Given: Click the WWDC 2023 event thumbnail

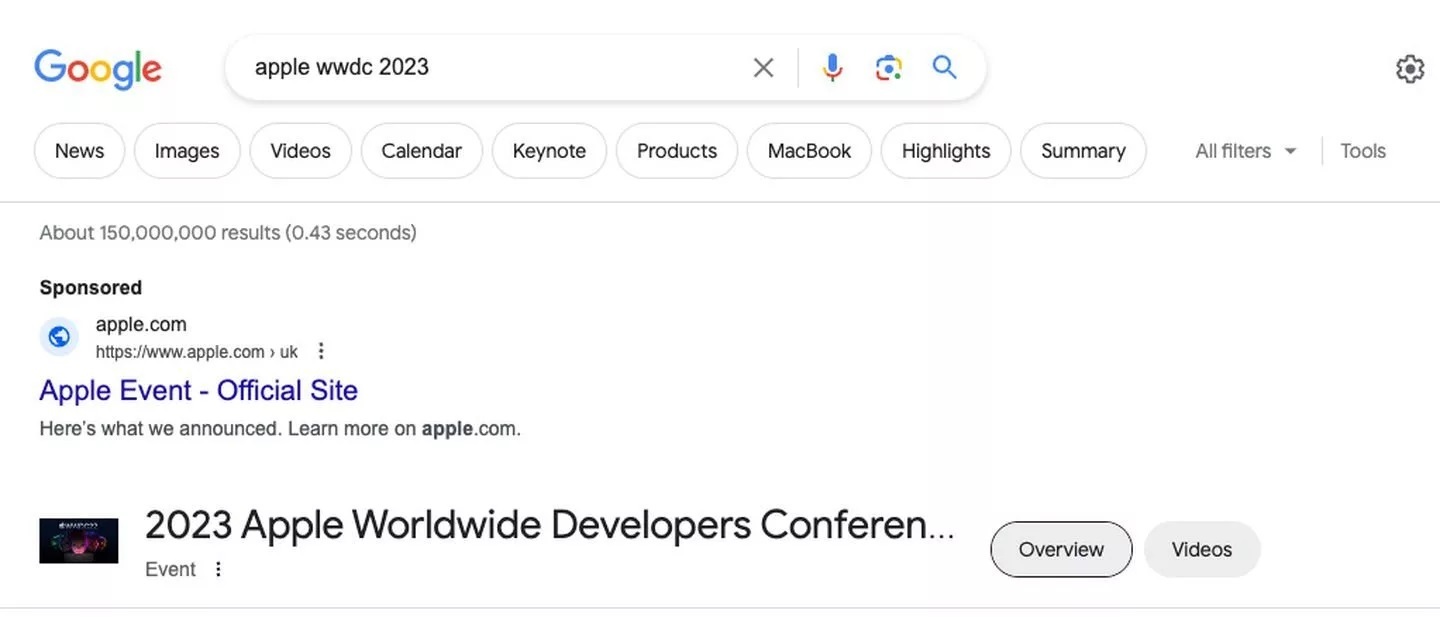Looking at the screenshot, I should (79, 540).
